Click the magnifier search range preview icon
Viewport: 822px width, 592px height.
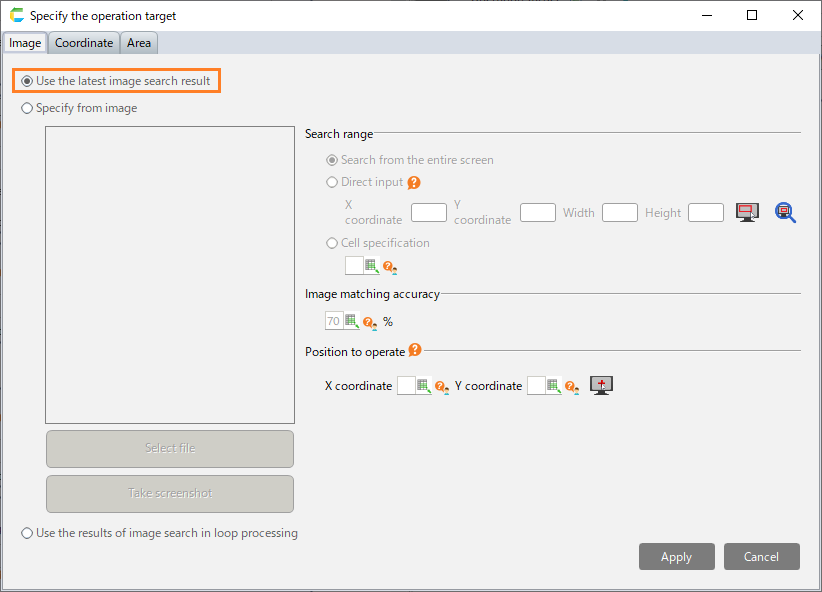point(785,212)
